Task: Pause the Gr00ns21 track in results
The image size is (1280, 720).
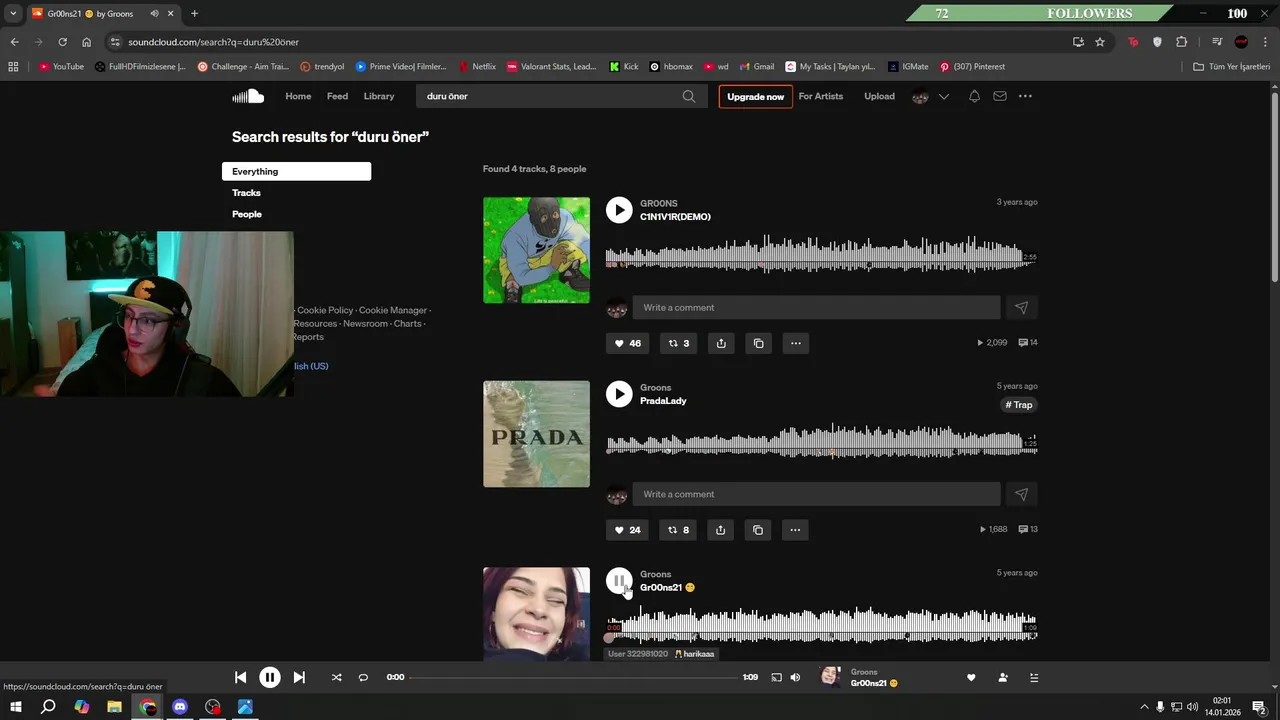Action: click(x=619, y=580)
